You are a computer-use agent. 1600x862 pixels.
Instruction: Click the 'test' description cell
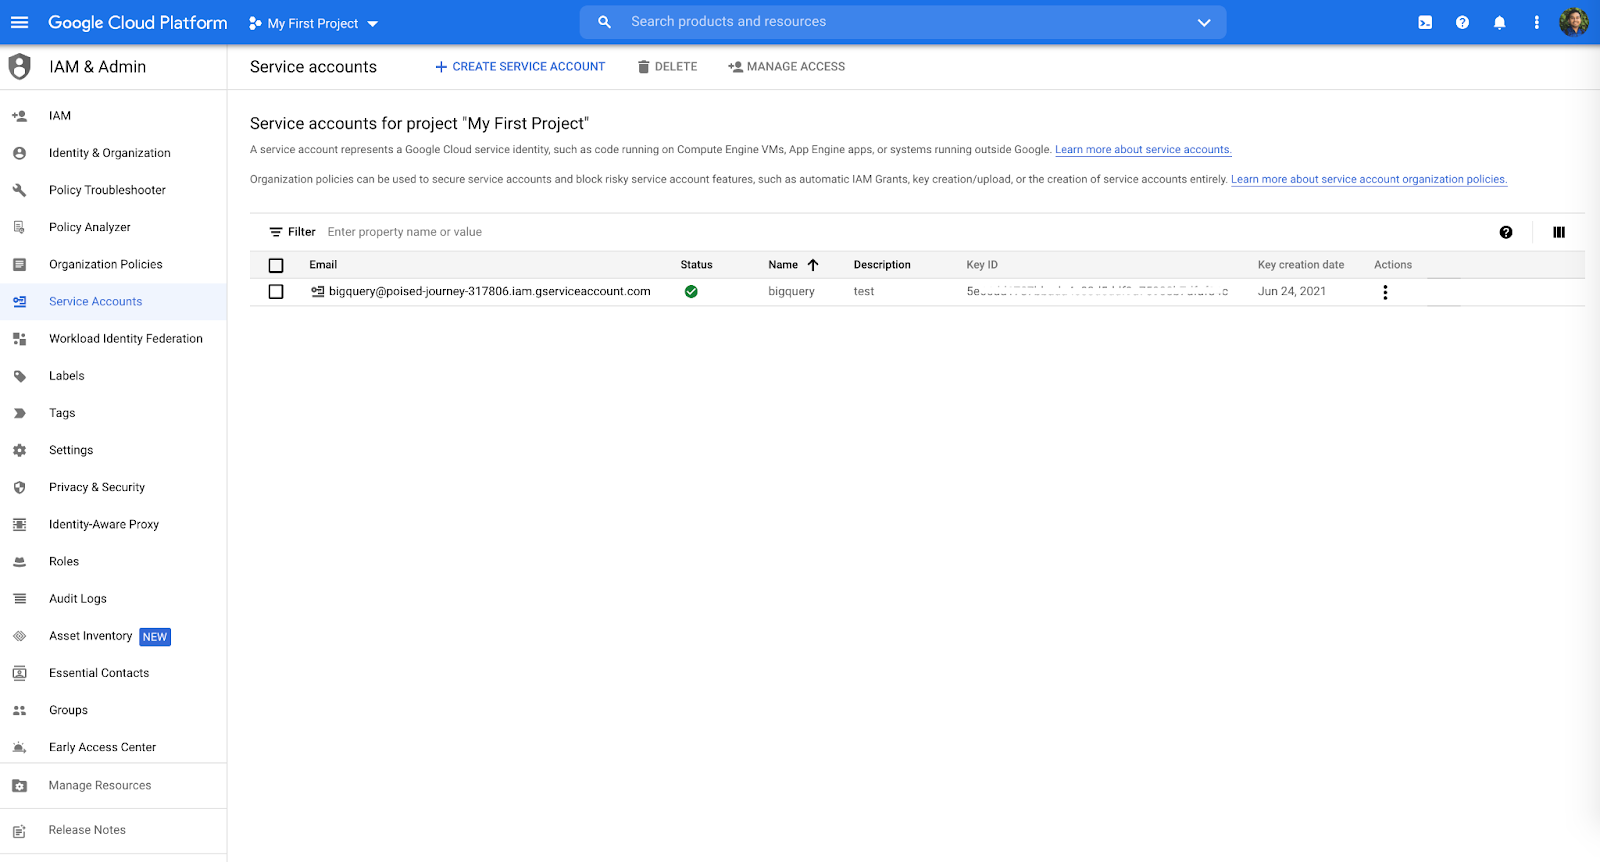(x=864, y=292)
